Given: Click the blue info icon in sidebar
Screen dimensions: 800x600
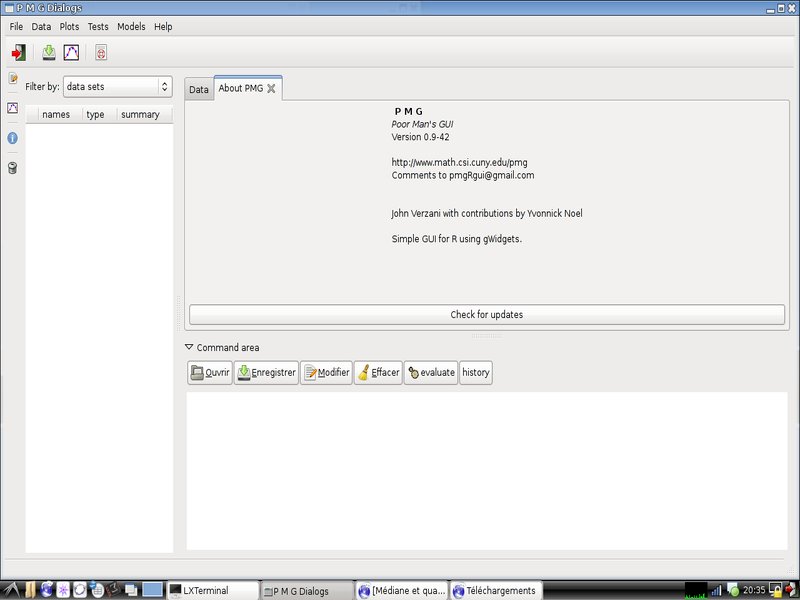Looking at the screenshot, I should 13,138.
